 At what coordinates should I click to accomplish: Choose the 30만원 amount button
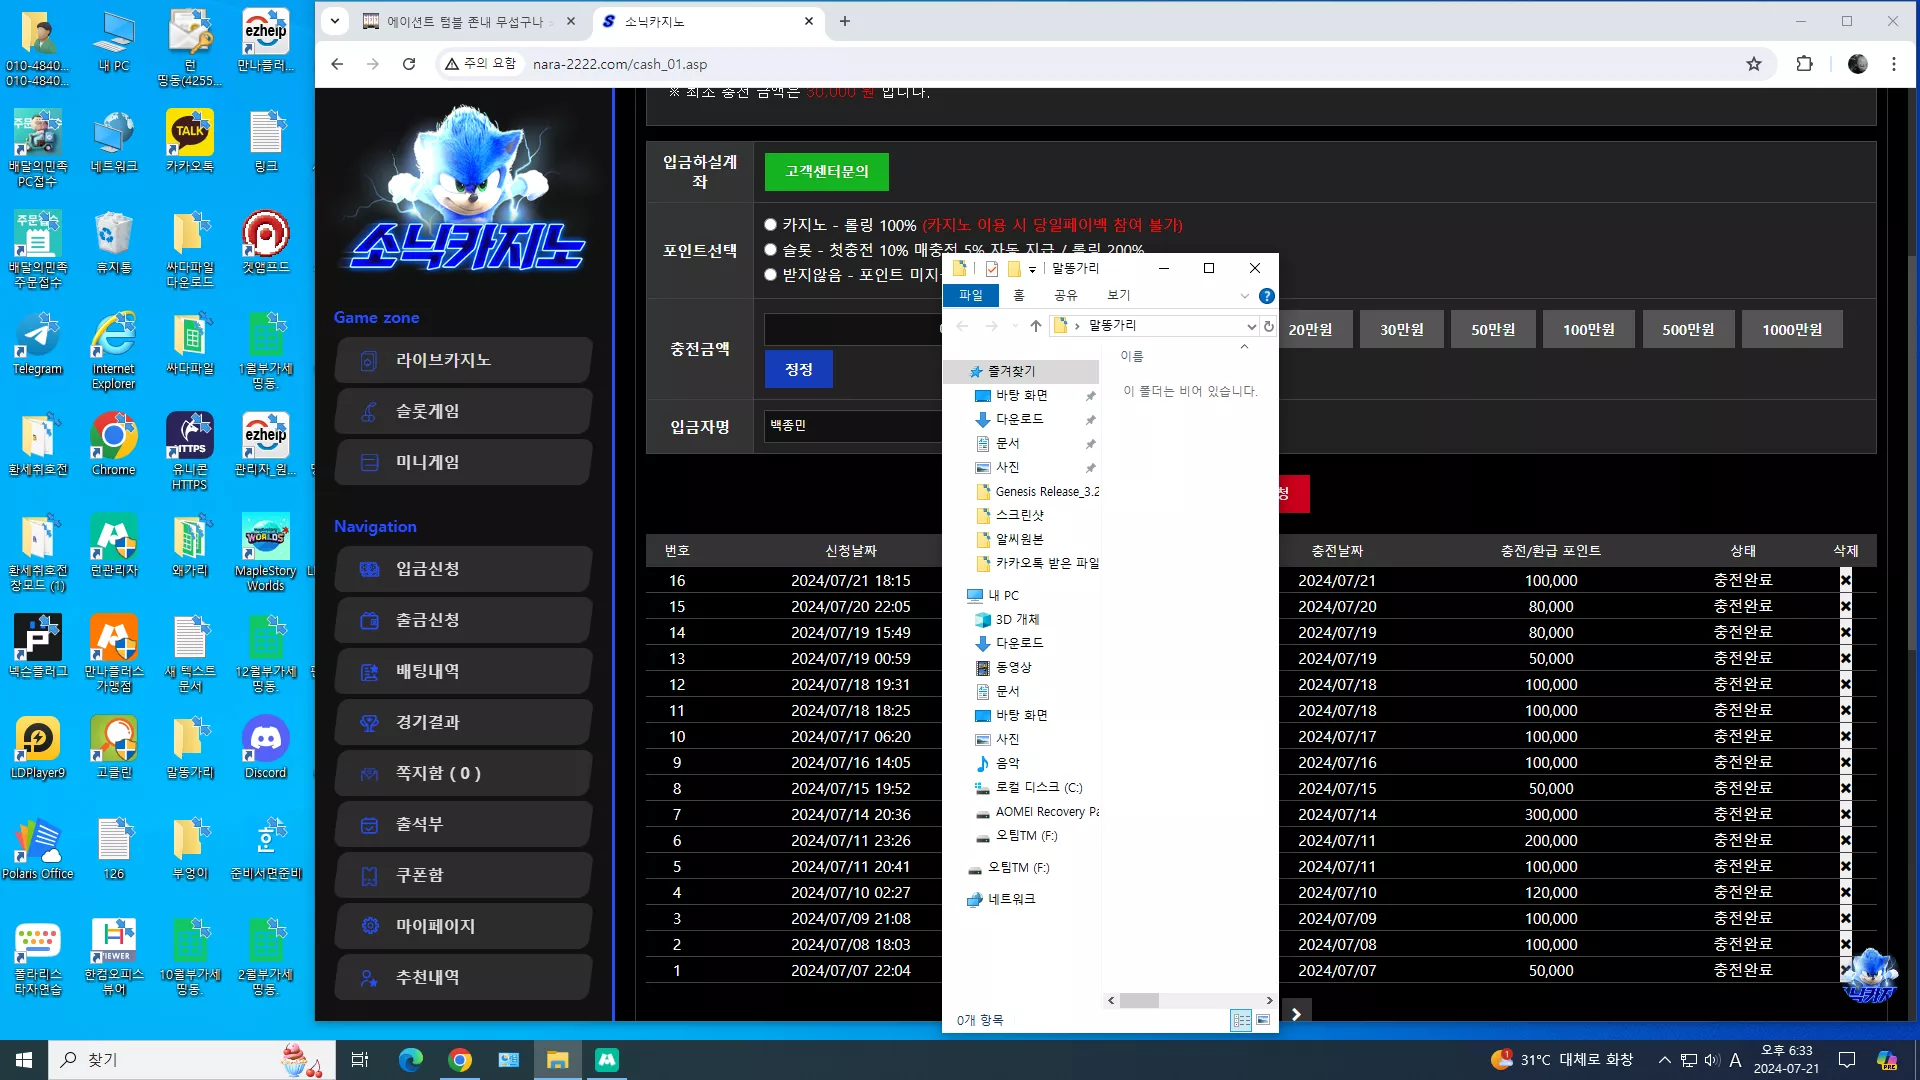click(x=1402, y=330)
